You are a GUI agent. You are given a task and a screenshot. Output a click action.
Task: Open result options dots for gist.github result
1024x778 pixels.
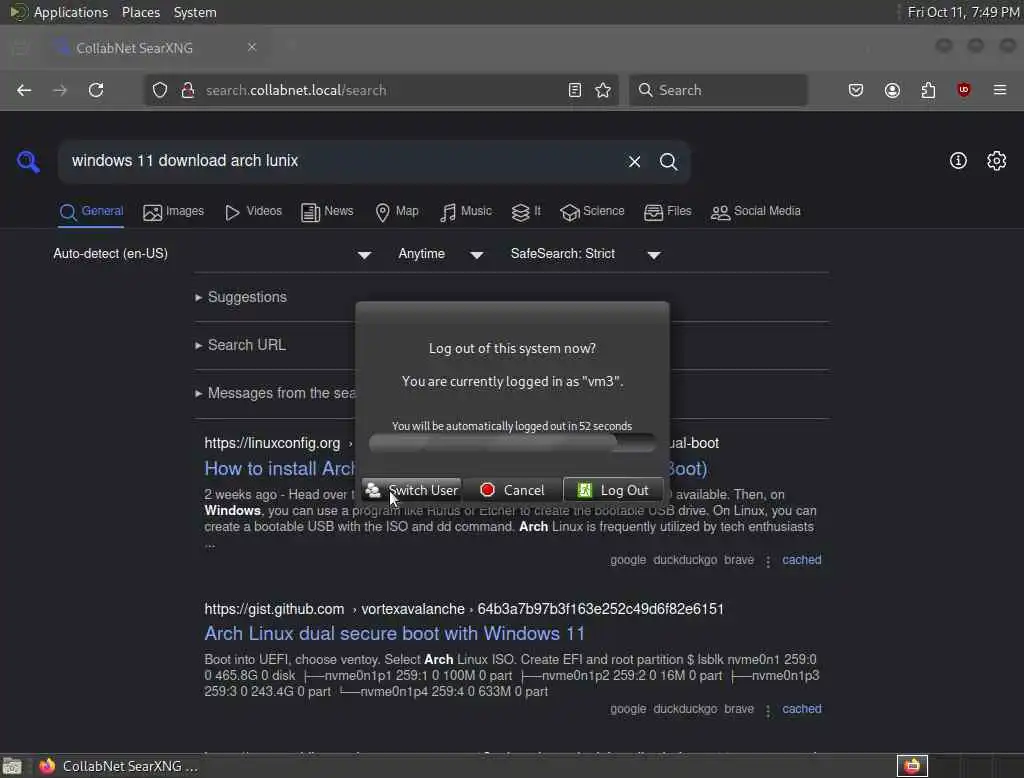768,710
